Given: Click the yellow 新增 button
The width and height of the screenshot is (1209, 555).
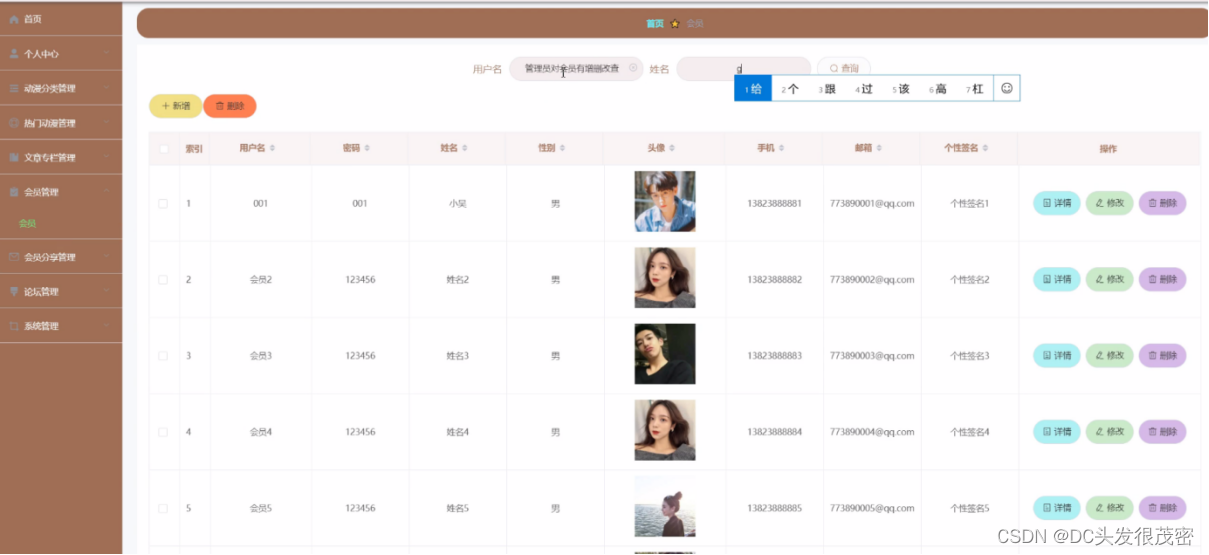Looking at the screenshot, I should tap(176, 106).
